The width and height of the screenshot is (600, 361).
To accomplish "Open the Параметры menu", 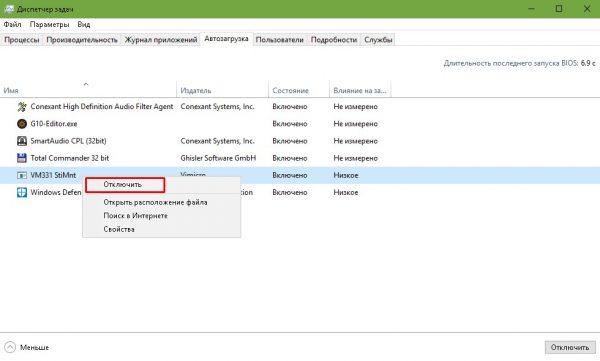I will pos(49,25).
